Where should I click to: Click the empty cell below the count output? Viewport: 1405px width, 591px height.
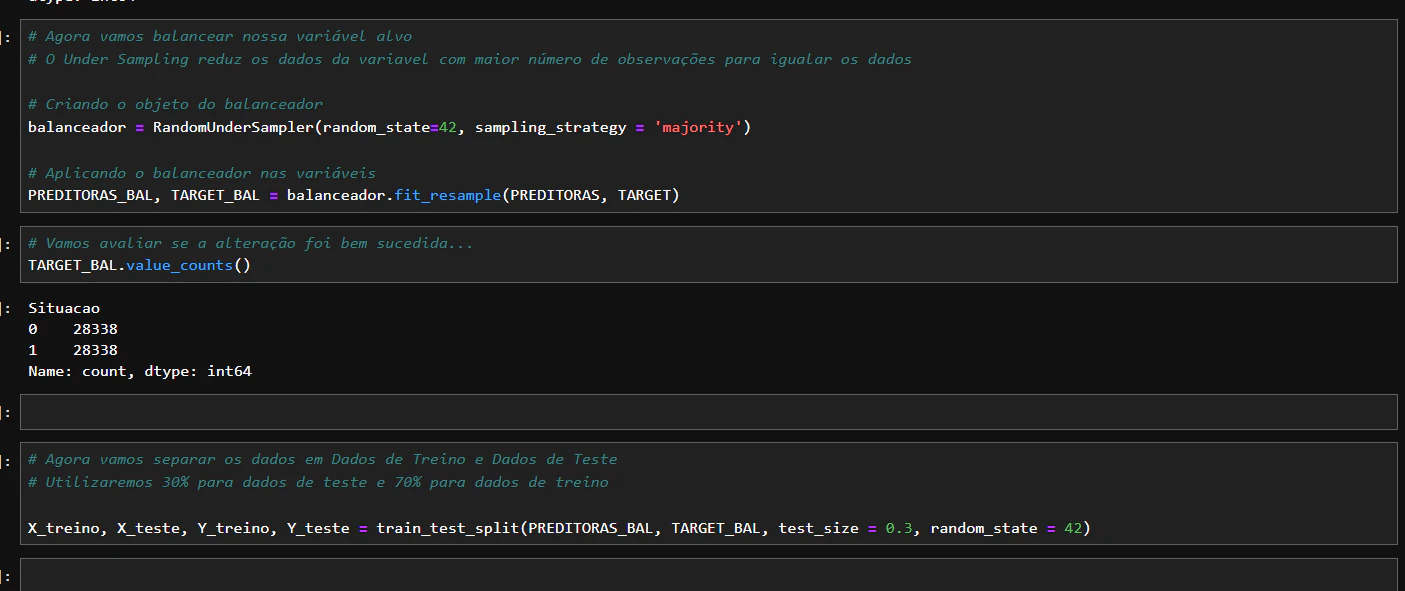(708, 412)
